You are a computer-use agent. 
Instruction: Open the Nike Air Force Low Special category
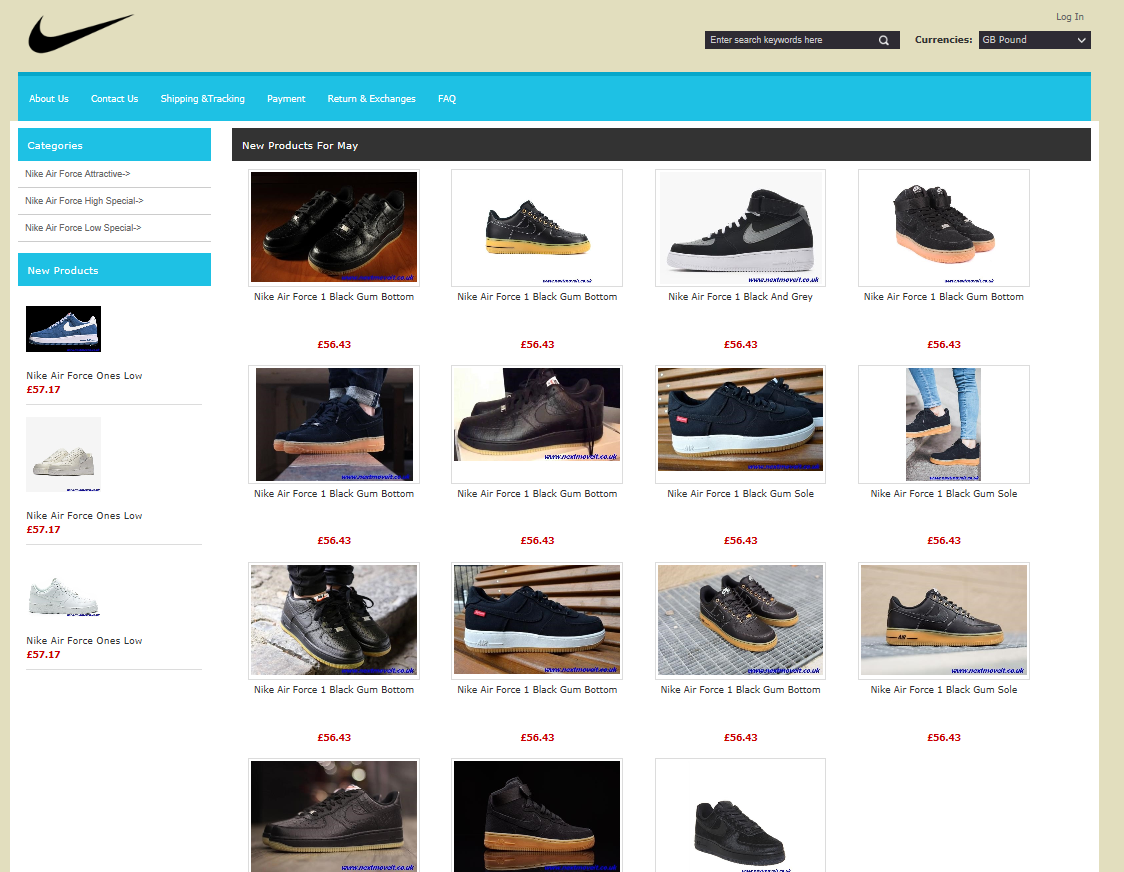(x=83, y=227)
